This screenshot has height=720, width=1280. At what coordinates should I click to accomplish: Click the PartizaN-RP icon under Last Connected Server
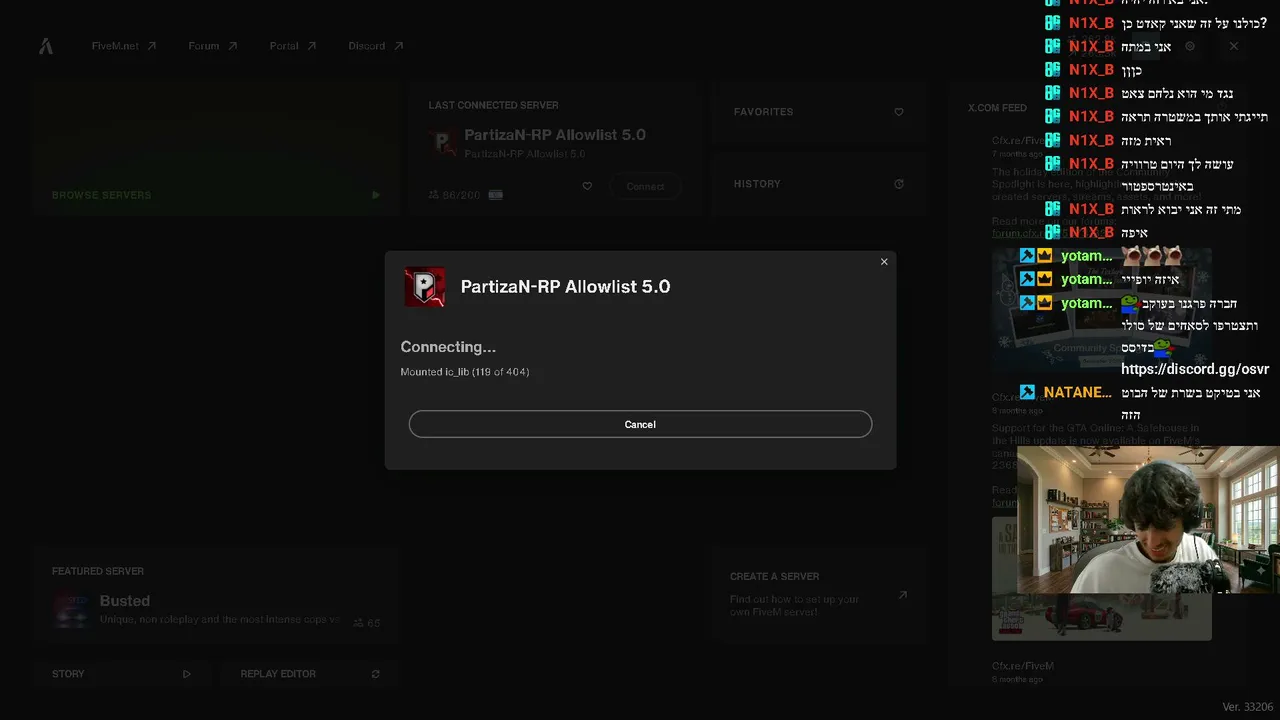coord(443,144)
